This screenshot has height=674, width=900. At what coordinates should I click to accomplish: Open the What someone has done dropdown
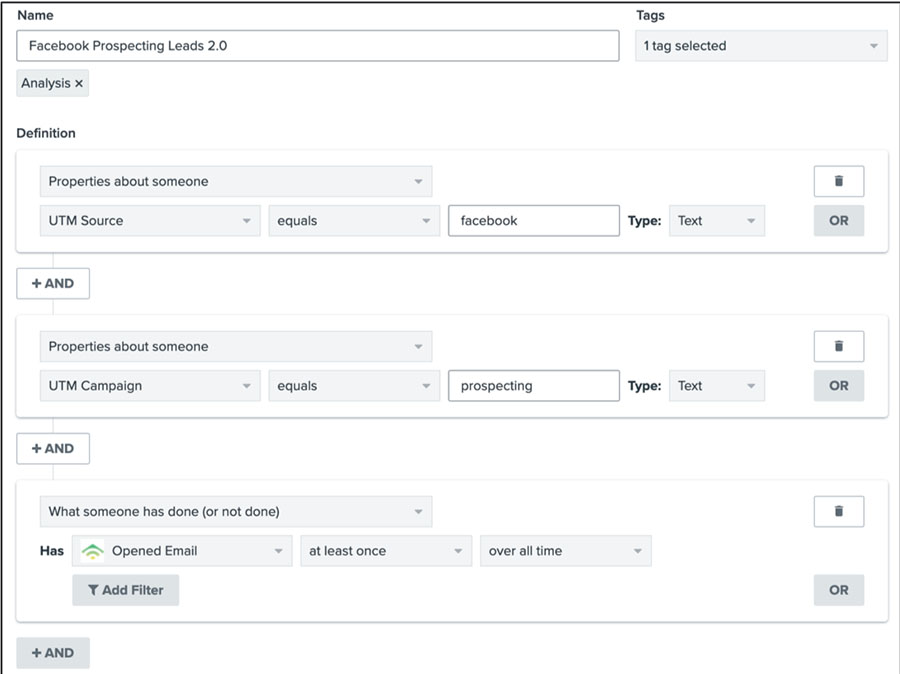(236, 511)
